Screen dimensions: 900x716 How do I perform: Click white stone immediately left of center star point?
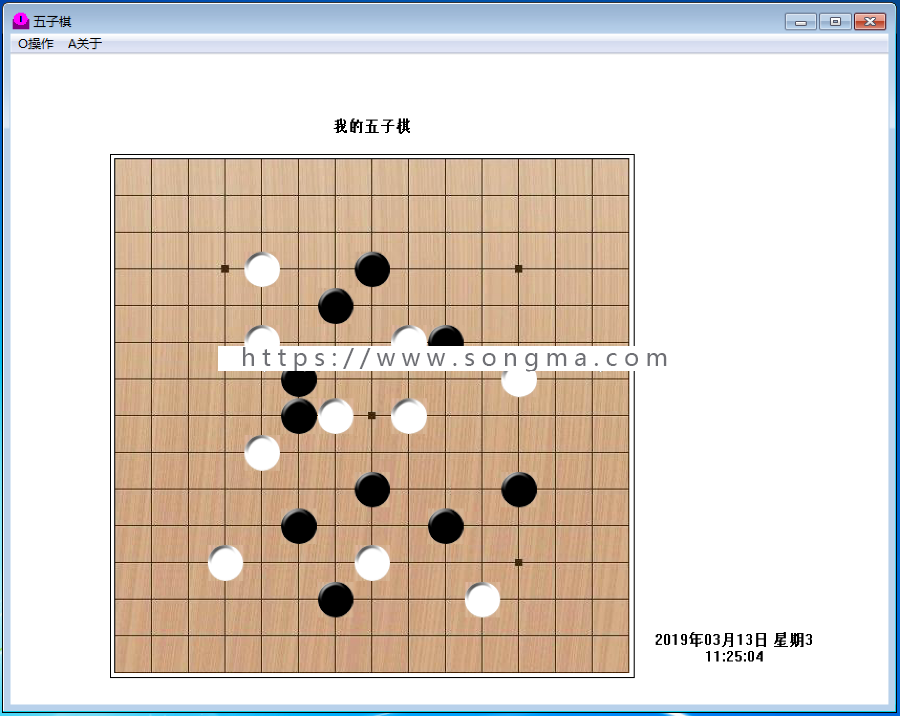(x=336, y=416)
